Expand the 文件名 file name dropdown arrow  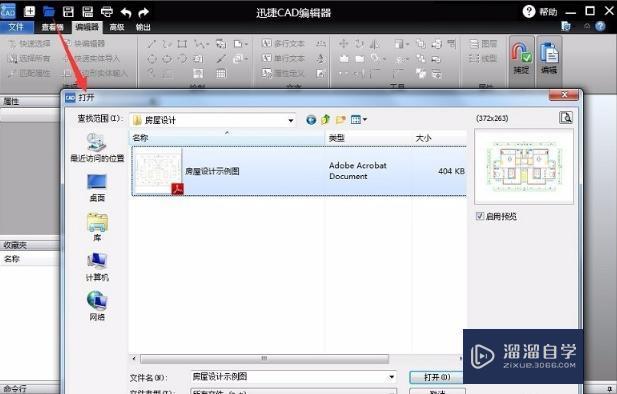click(392, 377)
